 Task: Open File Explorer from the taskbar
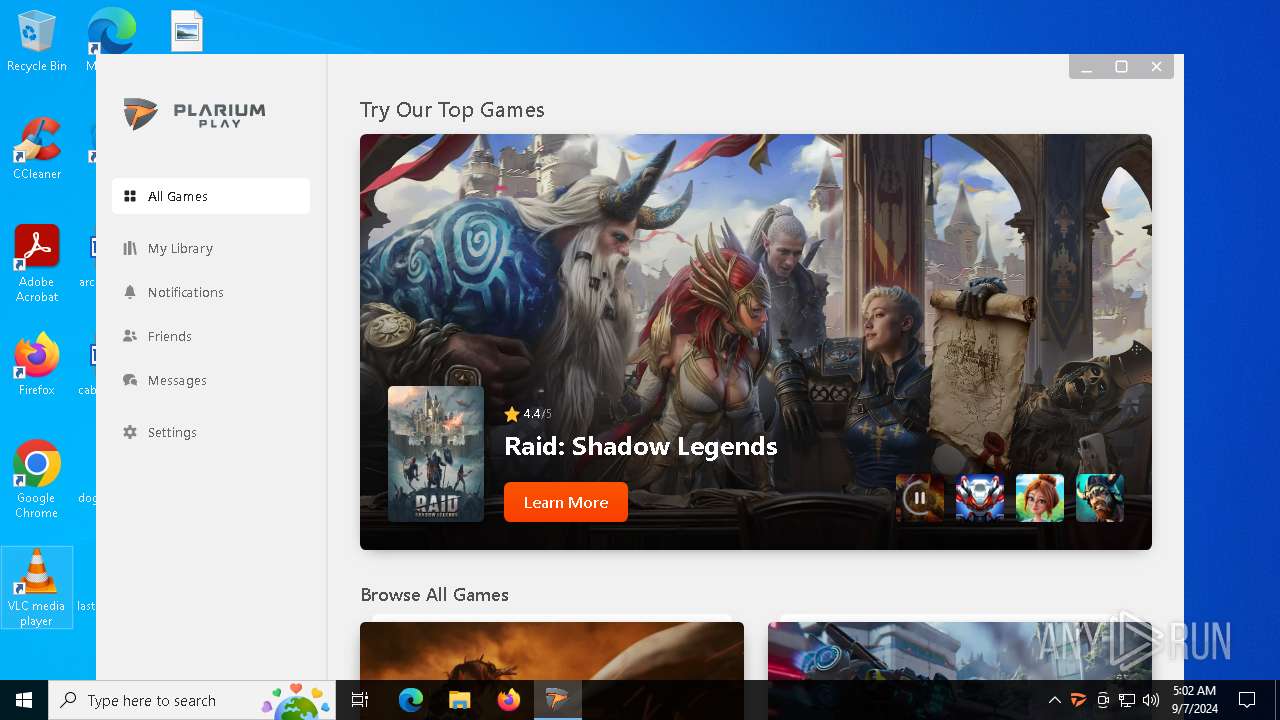459,700
